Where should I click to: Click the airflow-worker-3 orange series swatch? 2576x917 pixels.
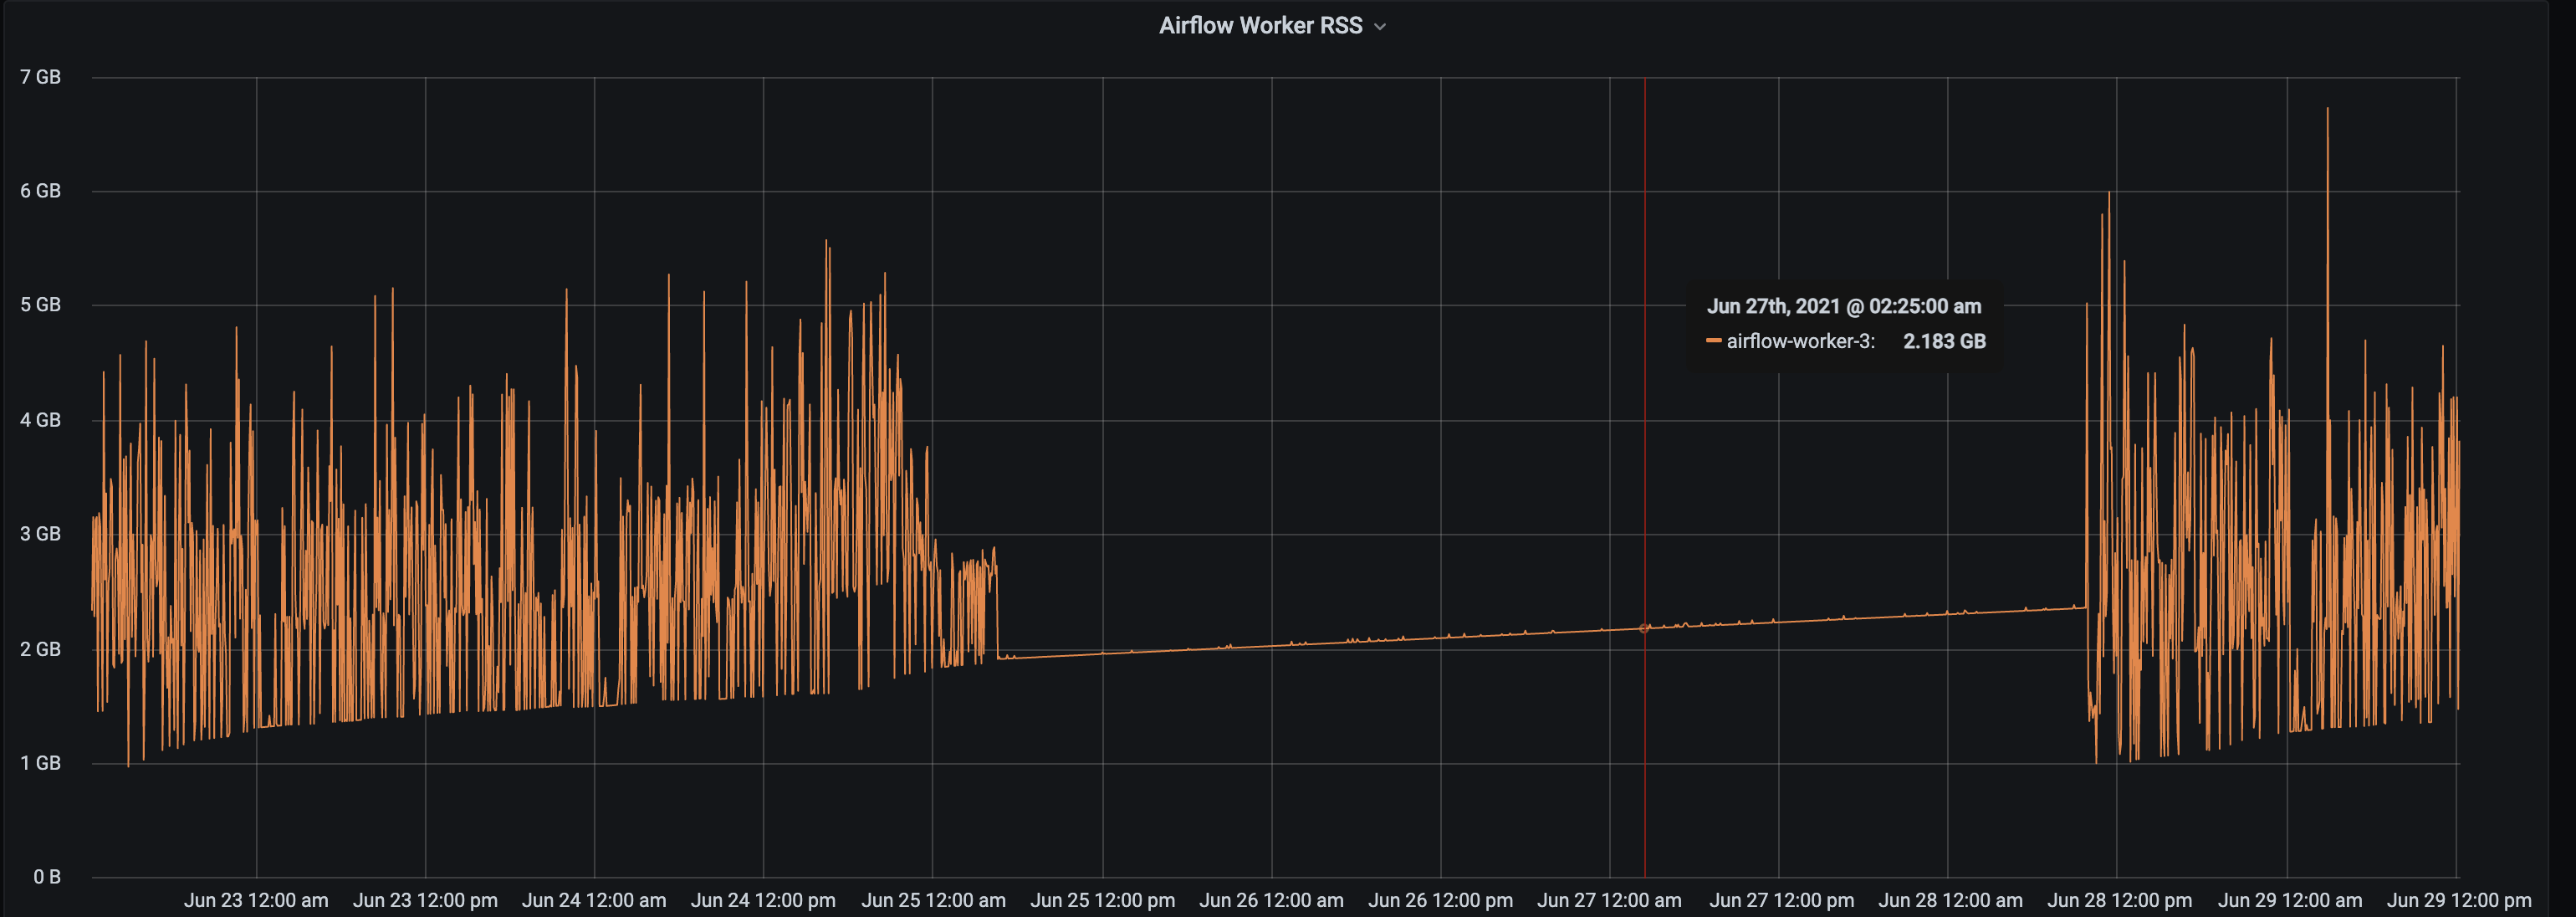click(1714, 341)
